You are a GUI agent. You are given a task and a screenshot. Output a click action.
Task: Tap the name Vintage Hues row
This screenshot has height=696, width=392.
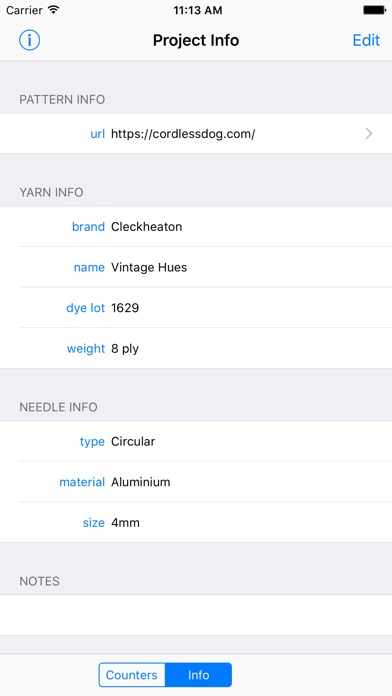pyautogui.click(x=196, y=267)
